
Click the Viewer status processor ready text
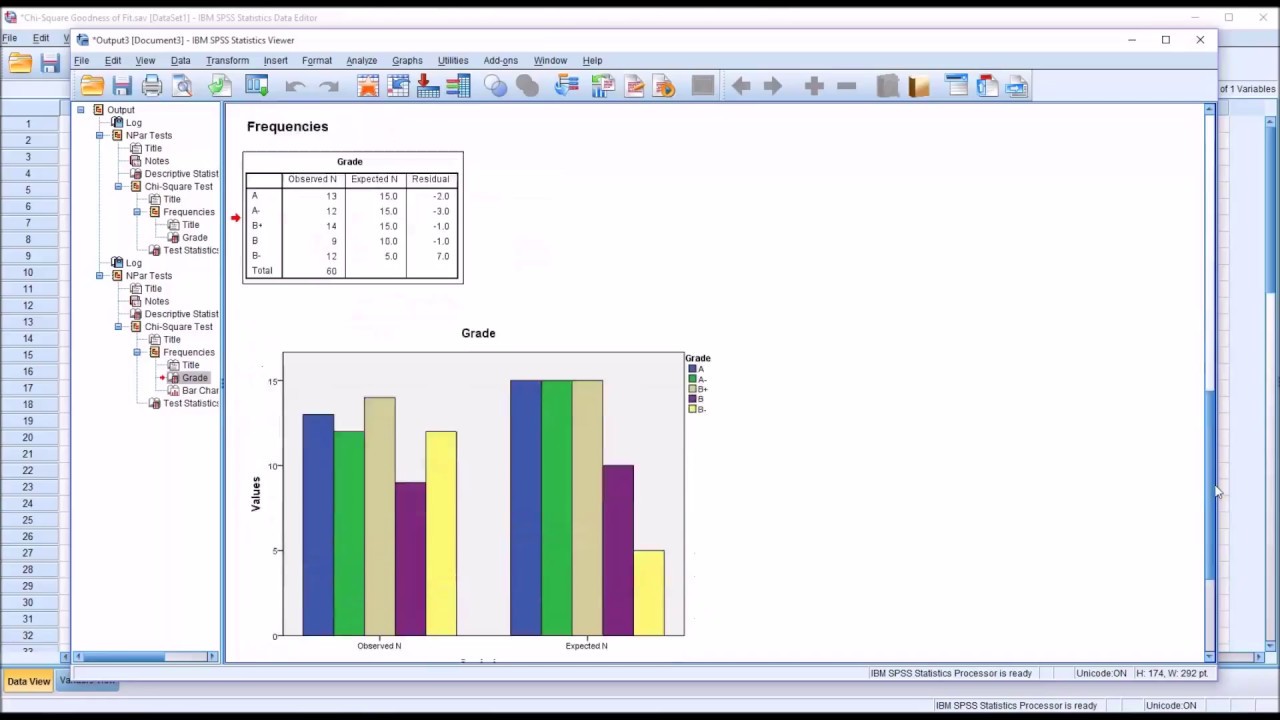[x=951, y=673]
